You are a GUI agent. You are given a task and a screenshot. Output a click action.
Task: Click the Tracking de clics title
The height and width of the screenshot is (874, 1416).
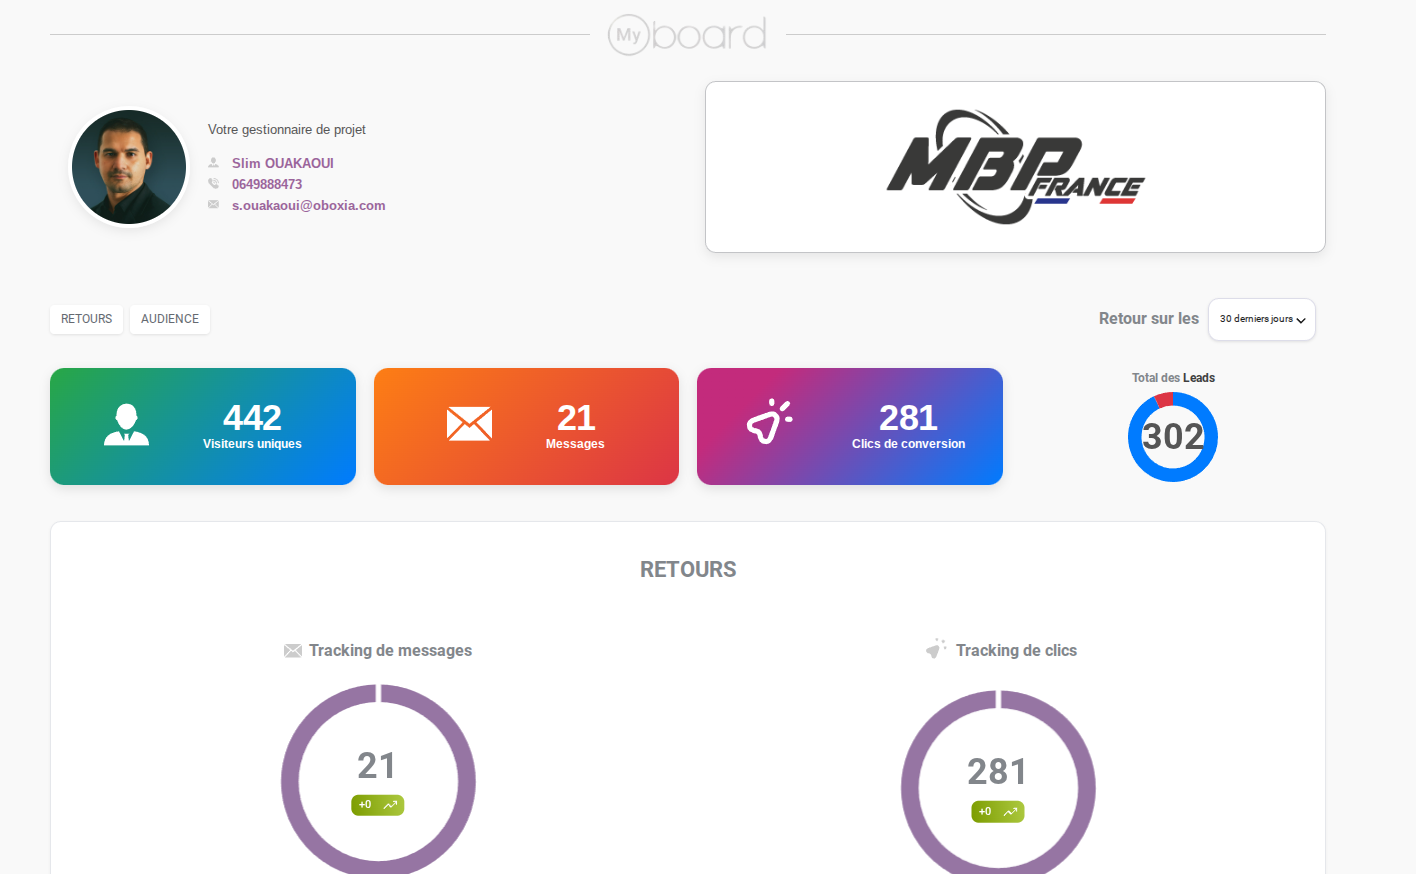pos(1016,650)
